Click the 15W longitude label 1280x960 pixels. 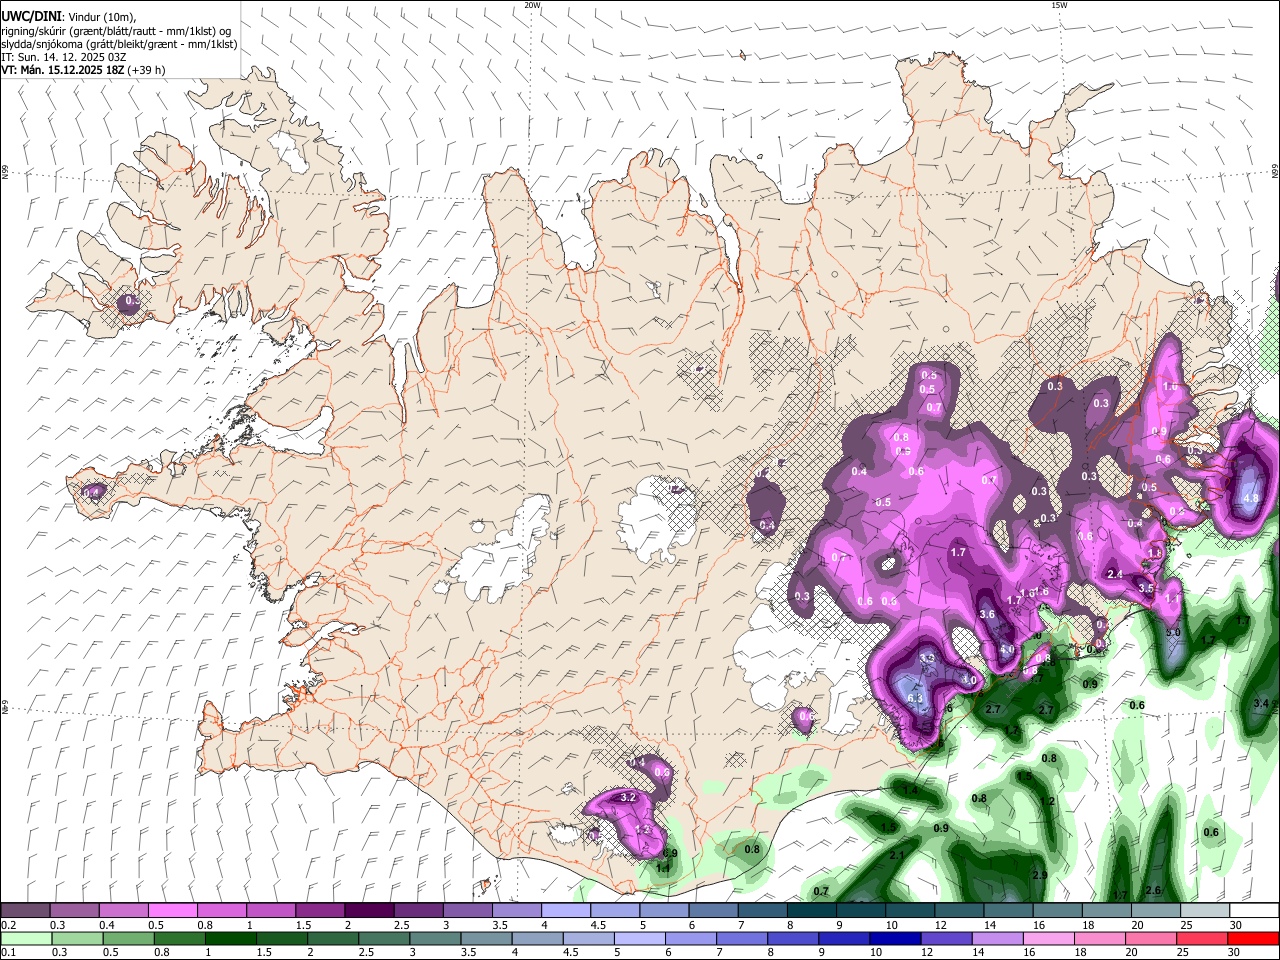[1059, 5]
